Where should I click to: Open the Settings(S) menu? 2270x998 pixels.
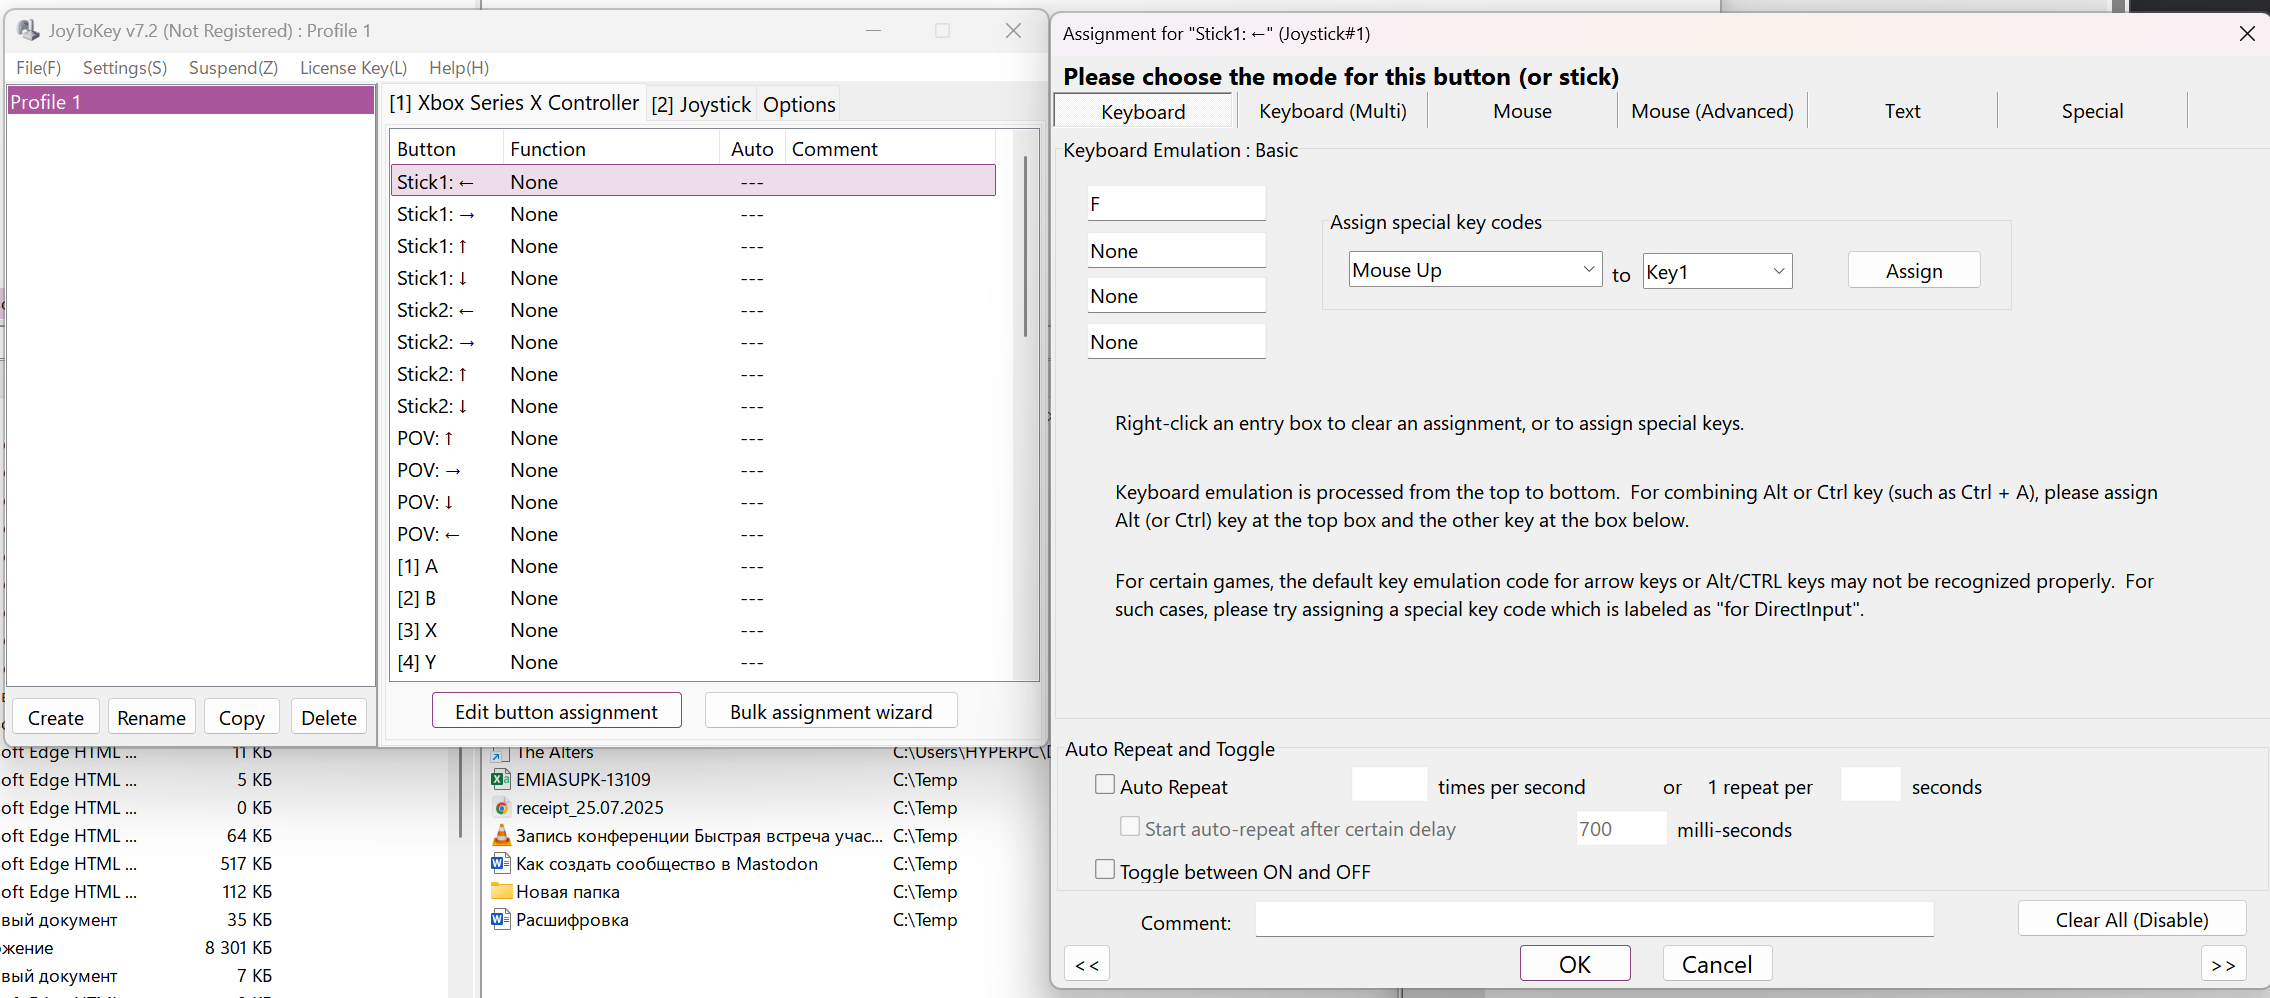tap(125, 68)
